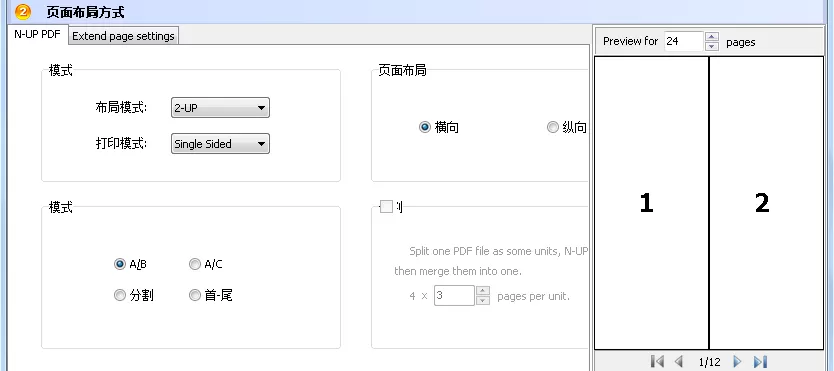Click preview page 2 thumbnail
Image resolution: width=834 pixels, height=371 pixels.
(x=766, y=203)
